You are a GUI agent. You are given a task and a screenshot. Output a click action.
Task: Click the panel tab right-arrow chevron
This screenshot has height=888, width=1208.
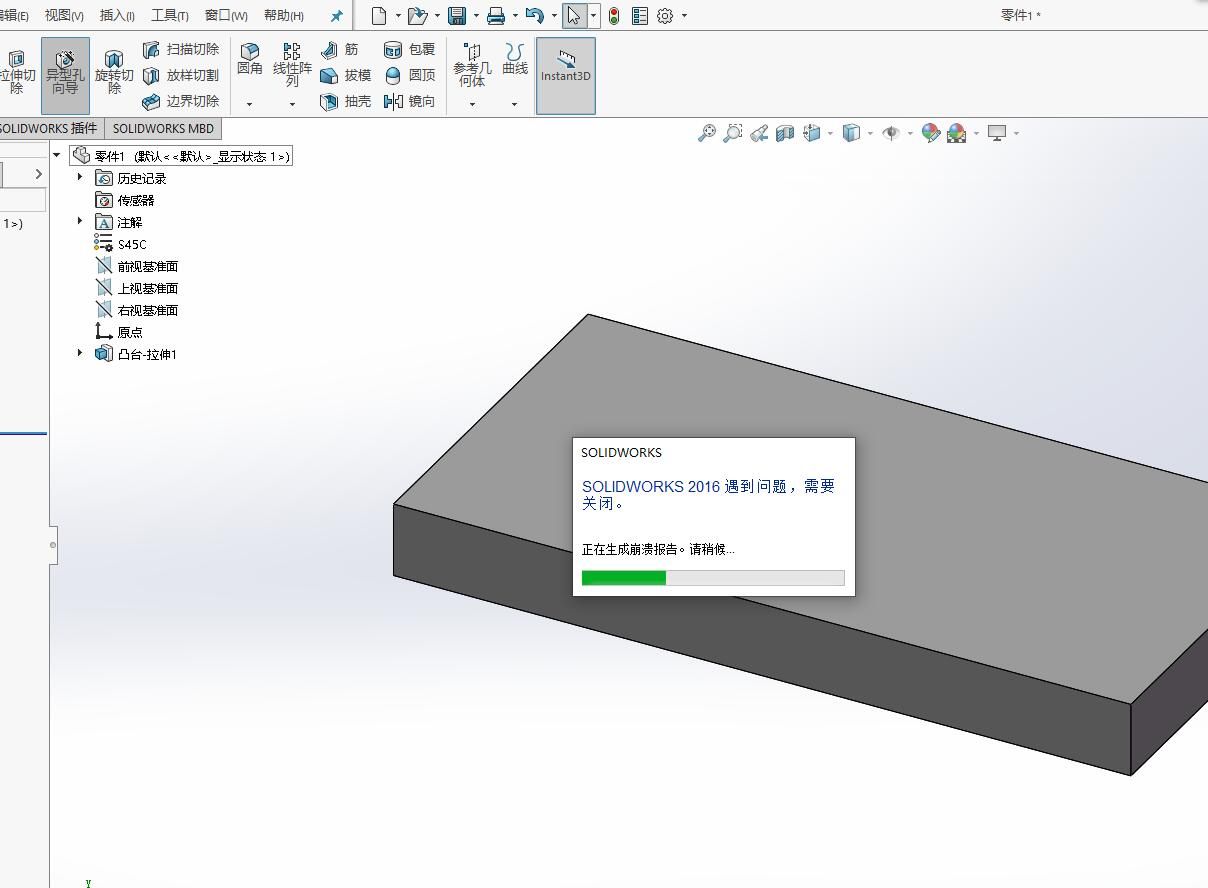click(x=38, y=174)
